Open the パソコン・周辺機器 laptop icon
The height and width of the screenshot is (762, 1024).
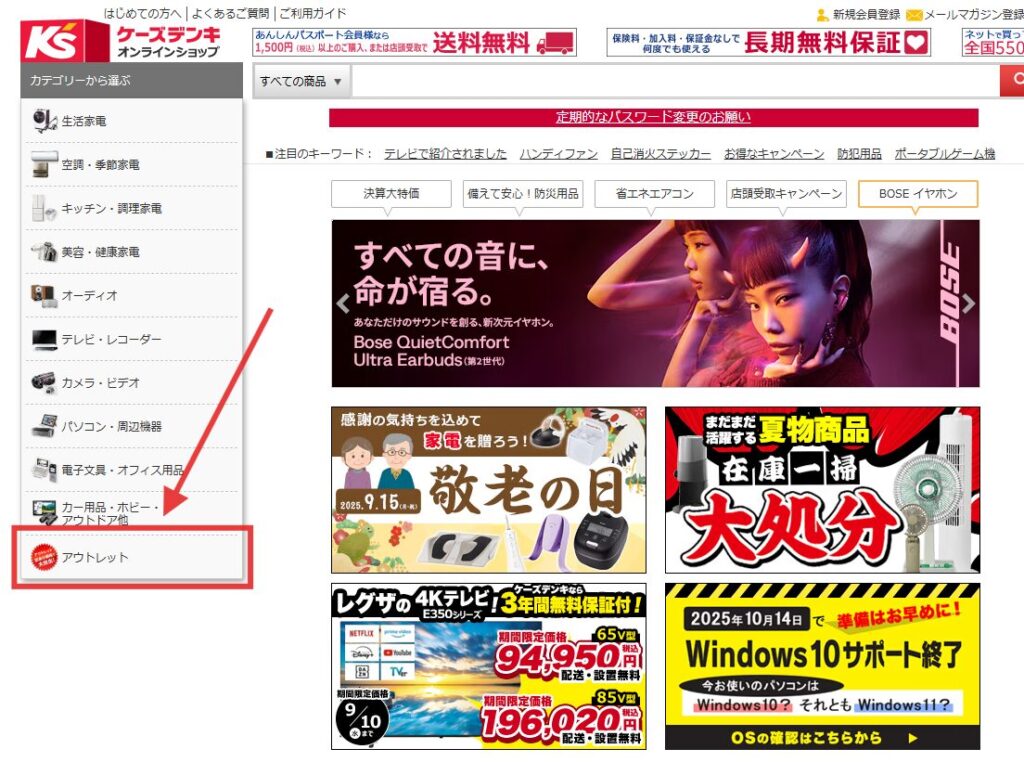point(44,426)
